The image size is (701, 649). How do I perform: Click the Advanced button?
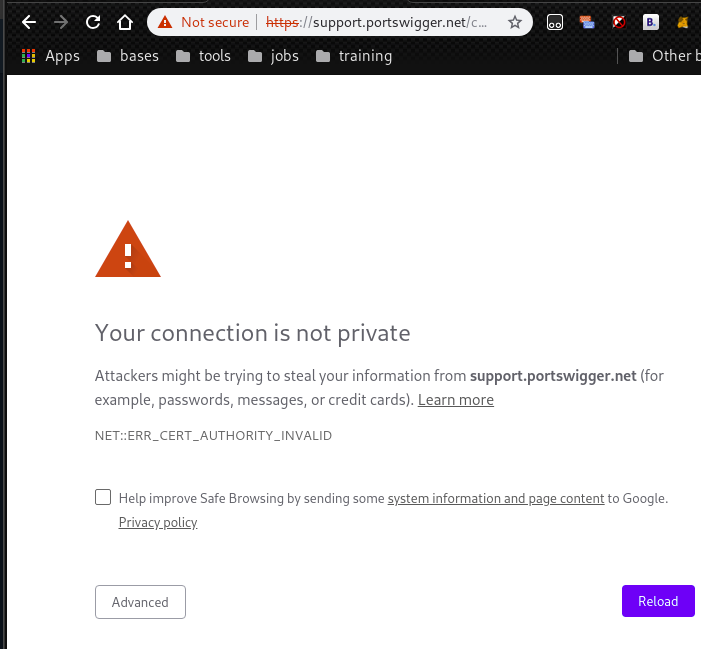[140, 602]
